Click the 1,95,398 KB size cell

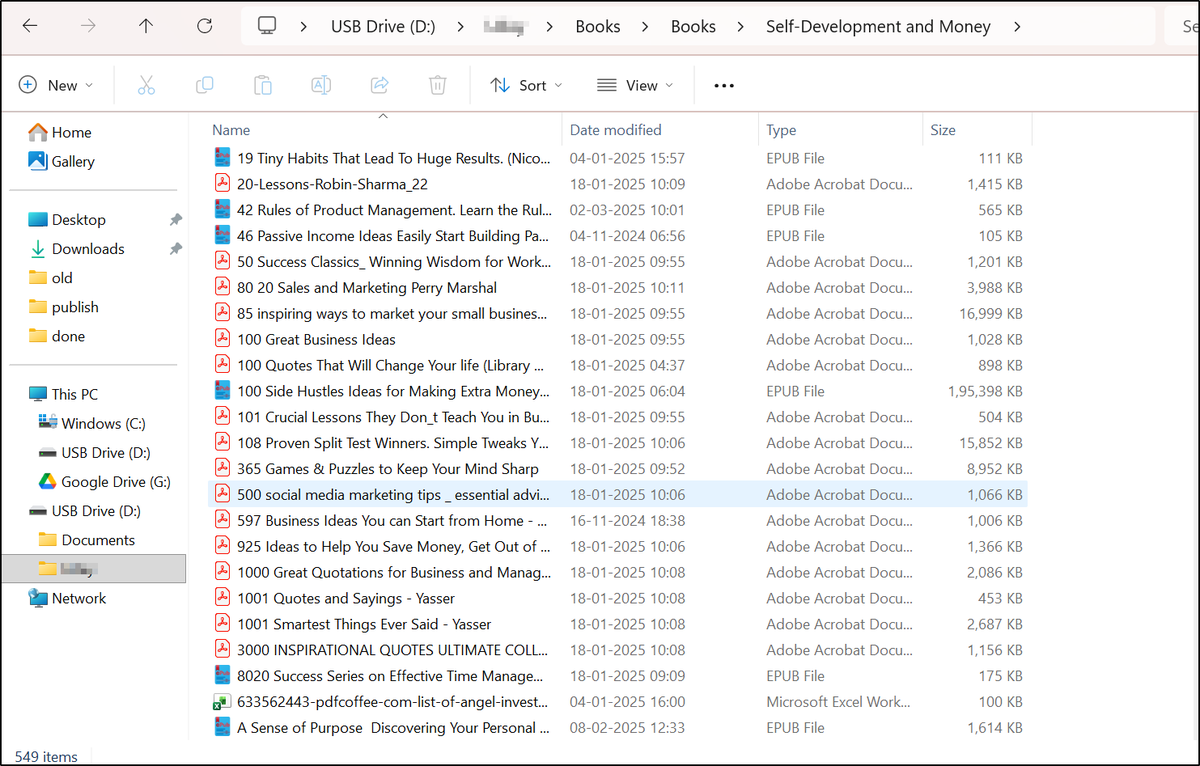[x=985, y=391]
